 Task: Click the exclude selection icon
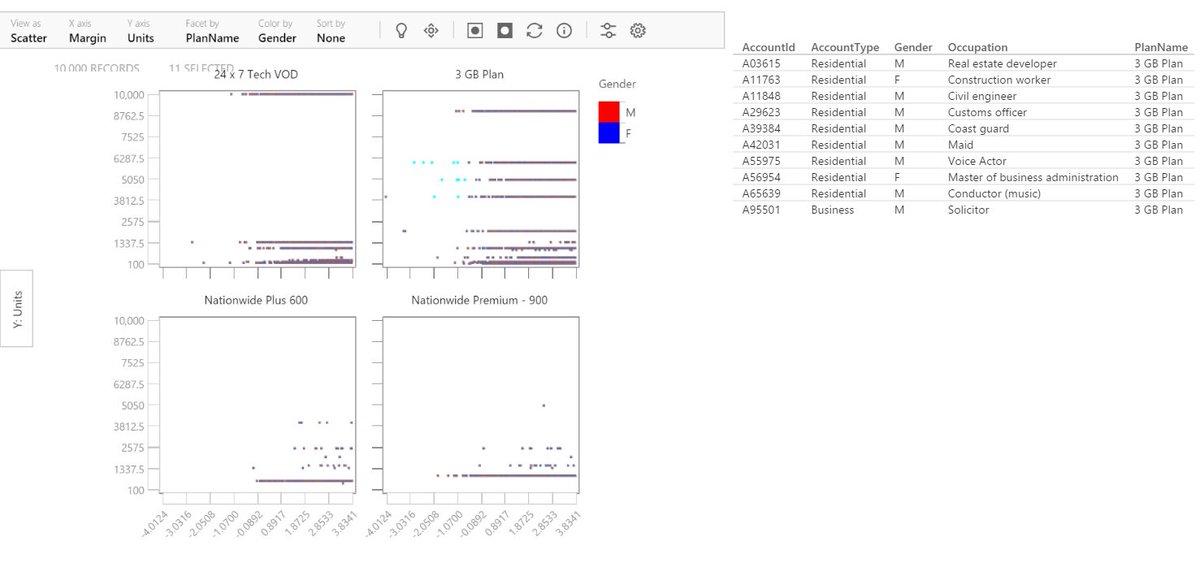(x=505, y=30)
